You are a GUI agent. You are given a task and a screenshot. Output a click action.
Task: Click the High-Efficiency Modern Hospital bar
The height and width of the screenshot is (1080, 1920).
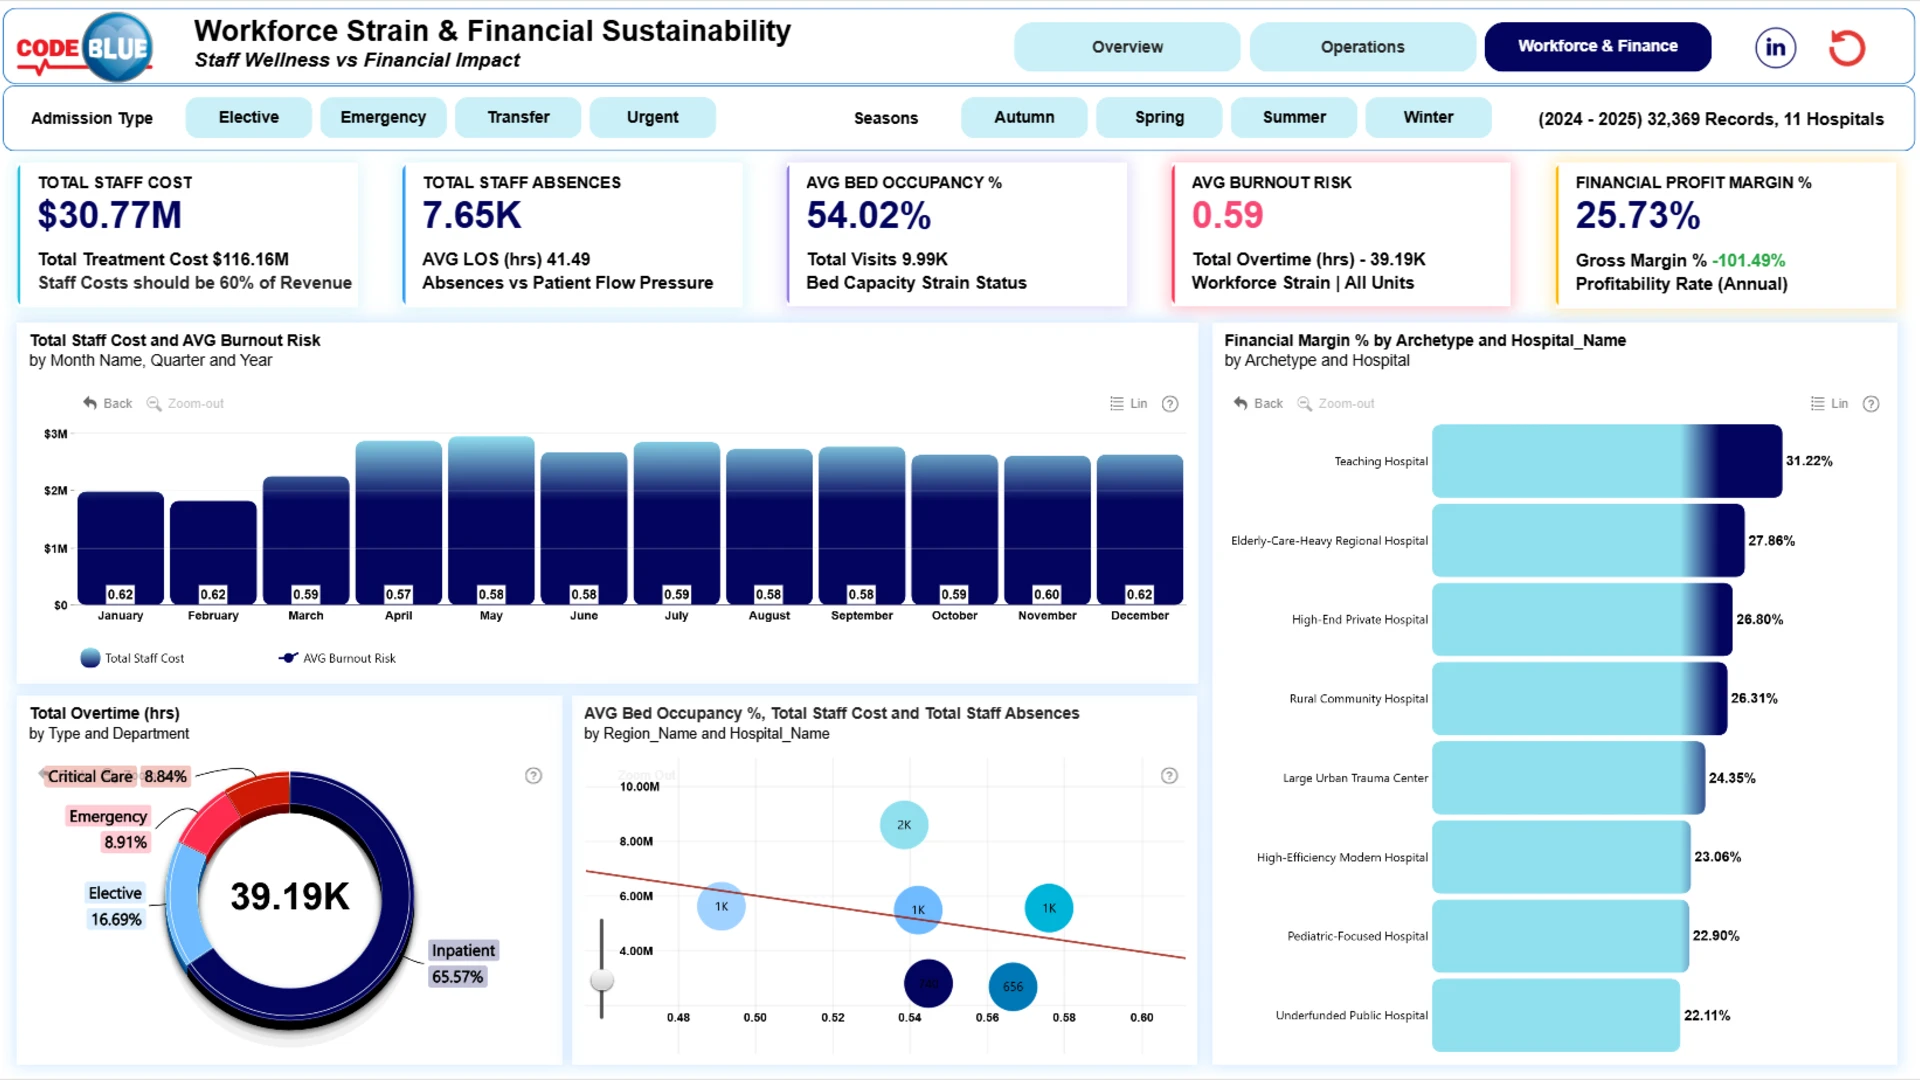click(1561, 857)
